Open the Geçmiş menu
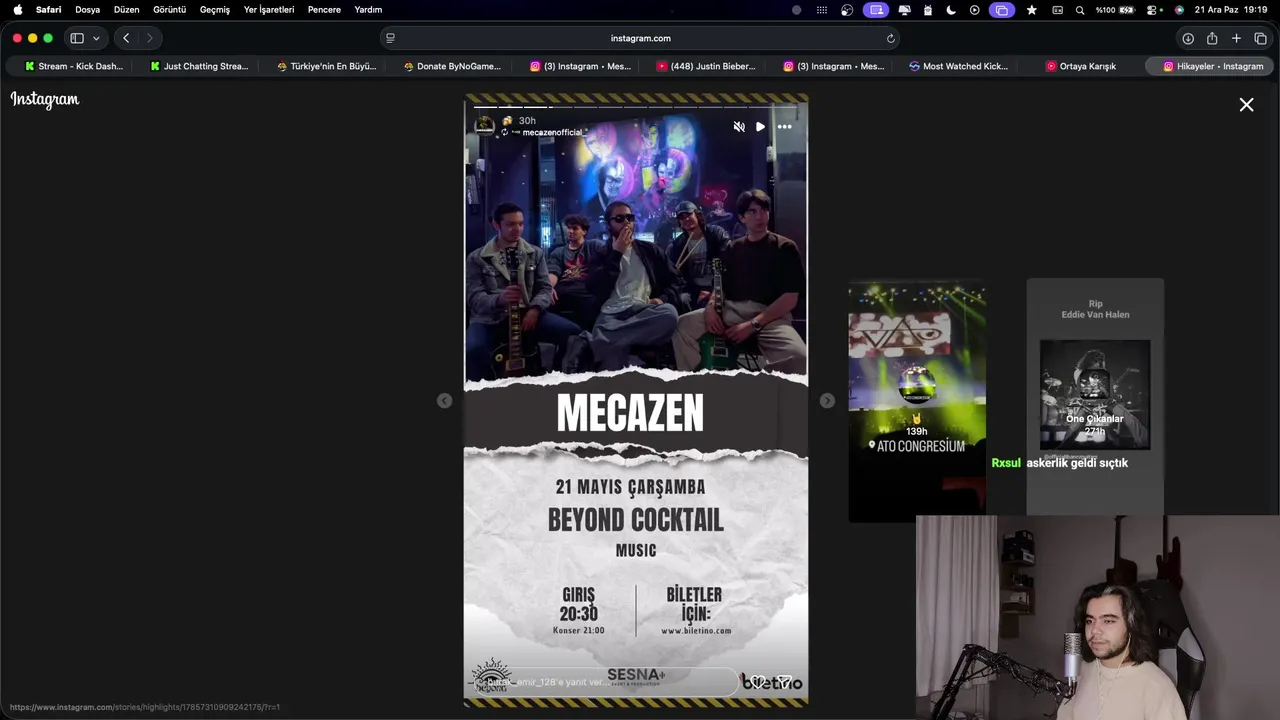Image resolution: width=1280 pixels, height=720 pixels. pos(215,10)
